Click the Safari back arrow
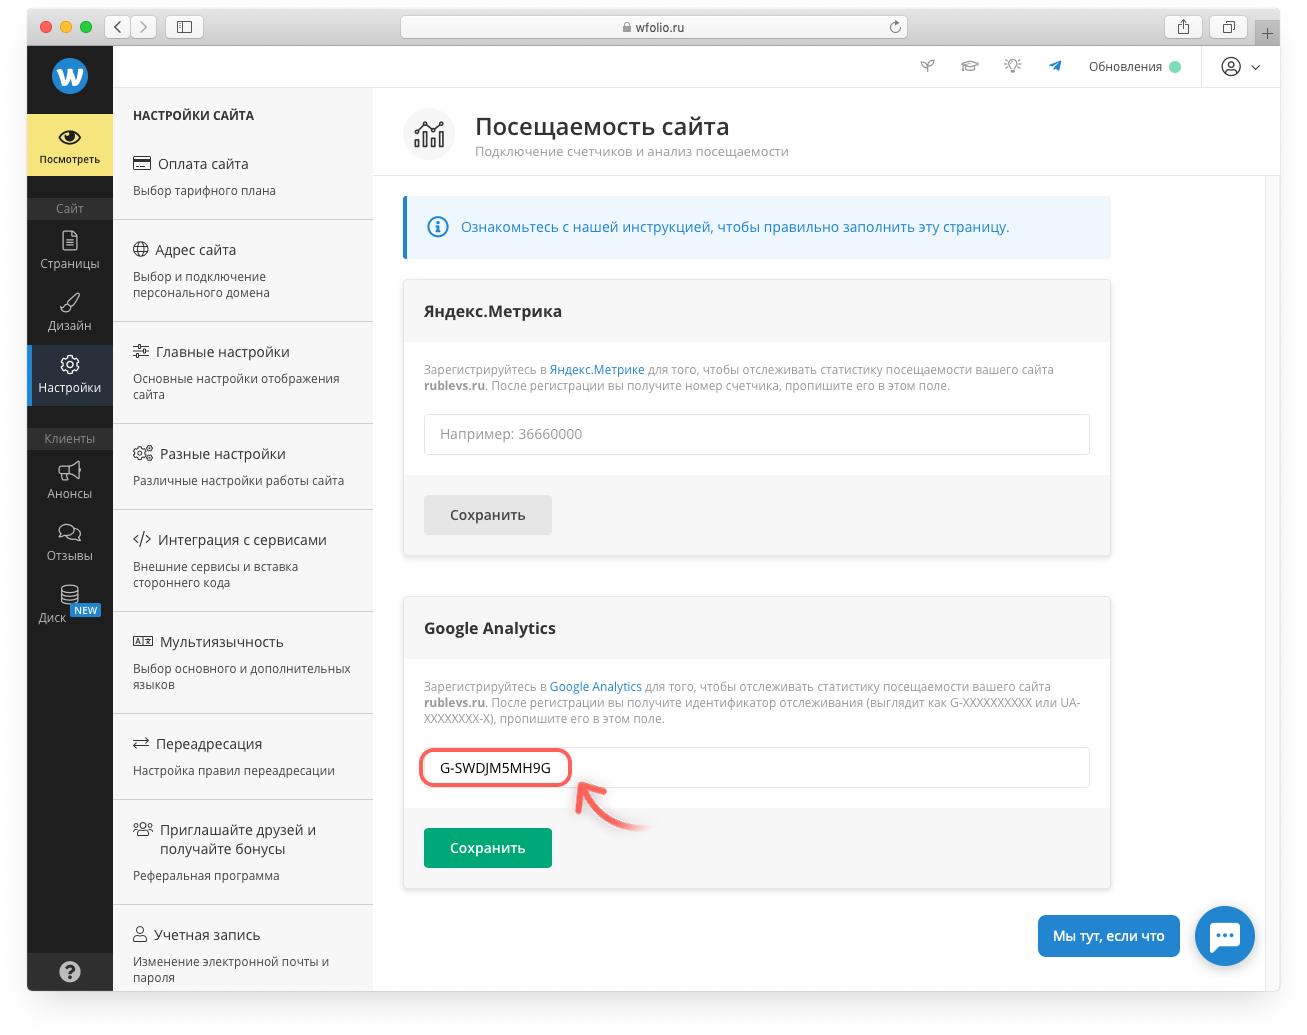The height and width of the screenshot is (1035, 1307). (118, 27)
